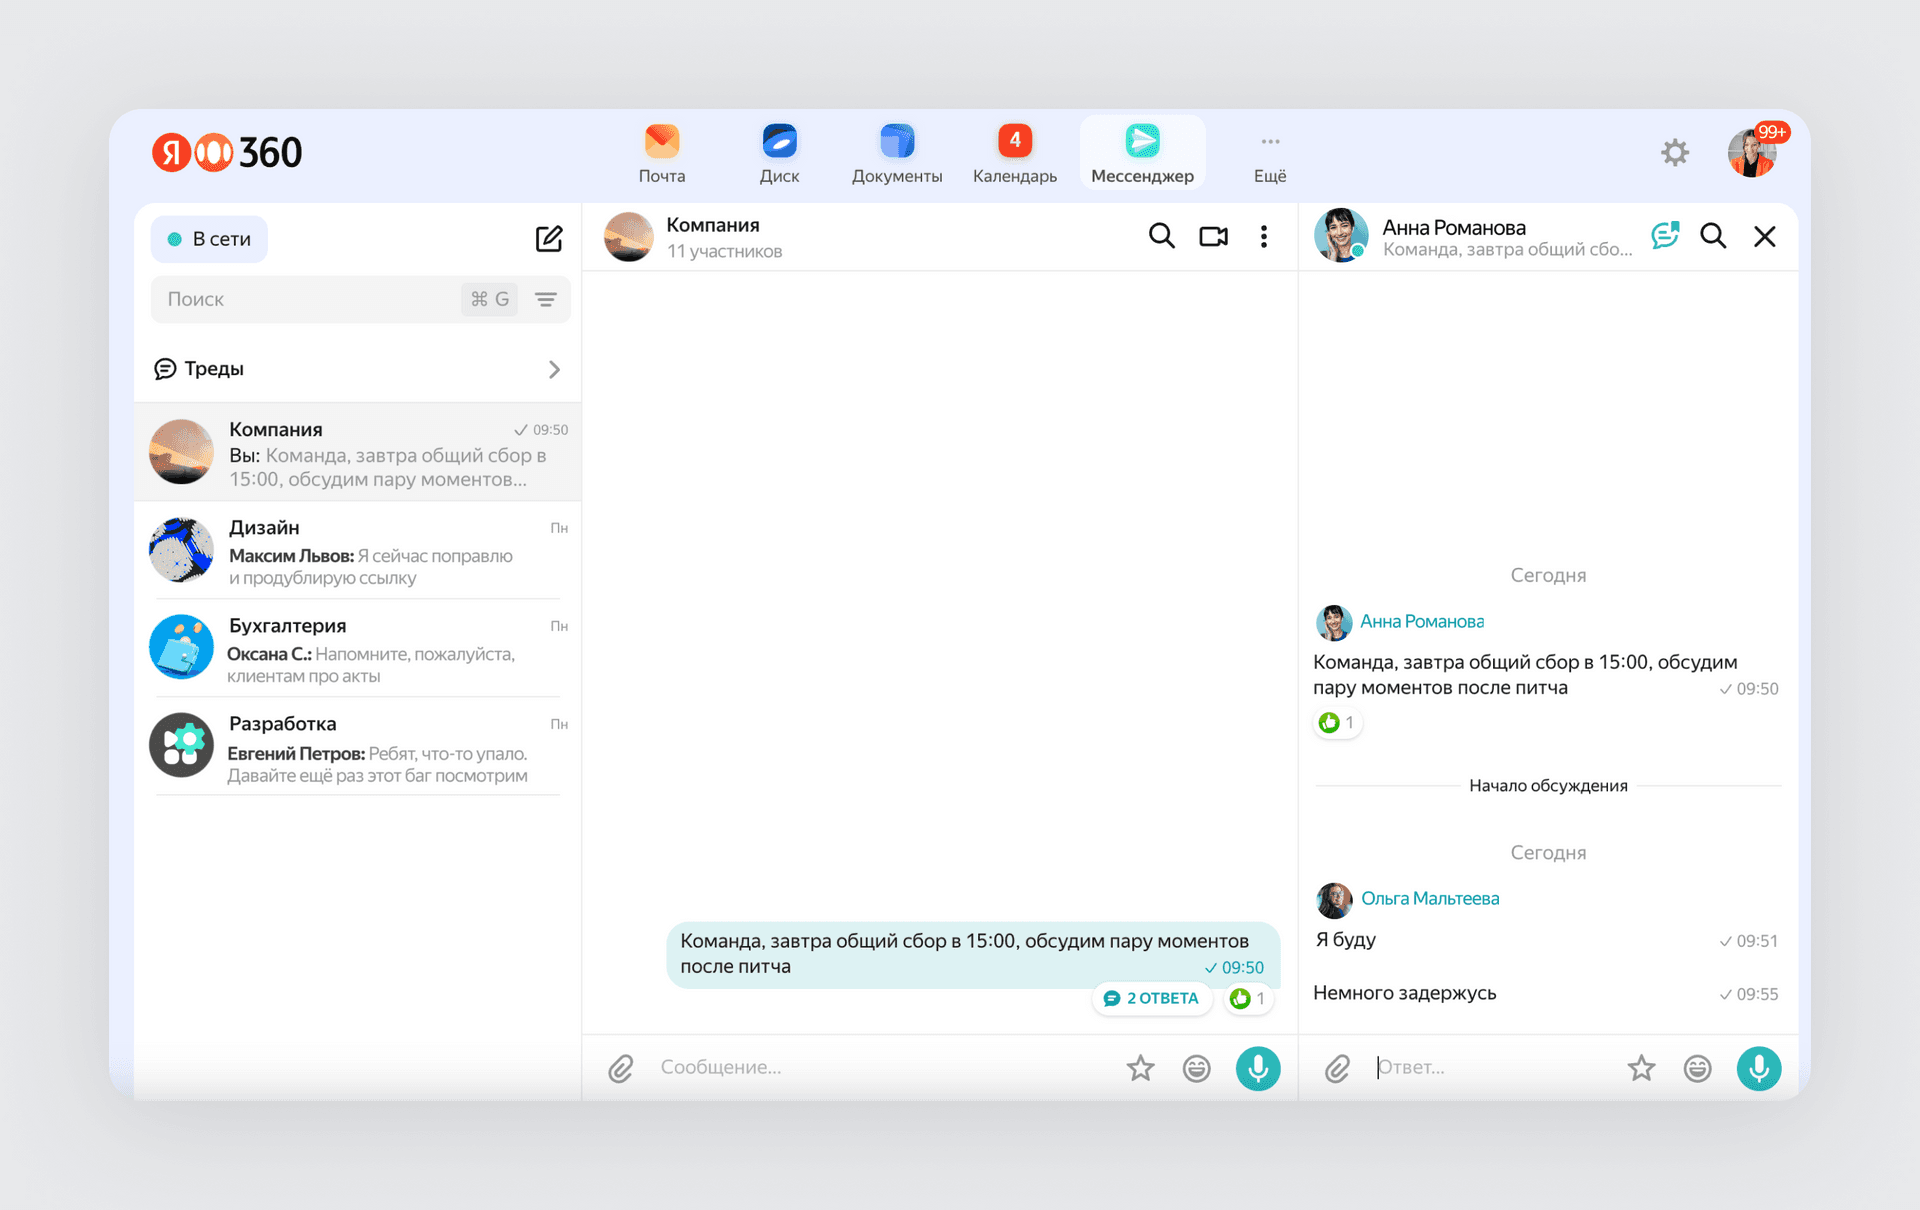Open Ольга Мальтеева profile link

[1430, 898]
